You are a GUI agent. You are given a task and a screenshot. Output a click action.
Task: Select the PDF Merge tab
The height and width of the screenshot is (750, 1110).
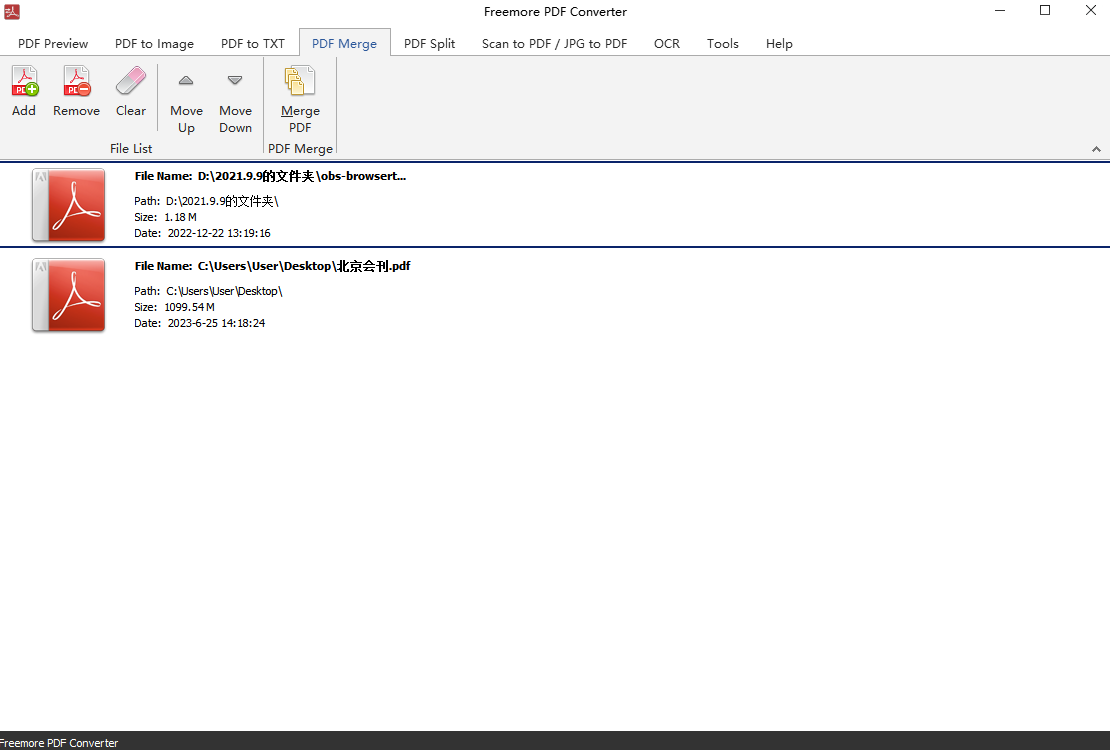tap(345, 43)
